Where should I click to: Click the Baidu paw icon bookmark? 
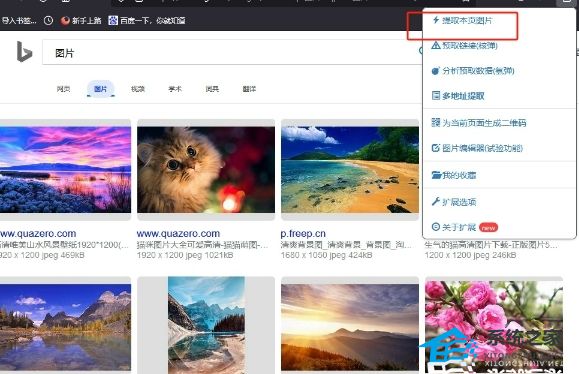pos(113,20)
